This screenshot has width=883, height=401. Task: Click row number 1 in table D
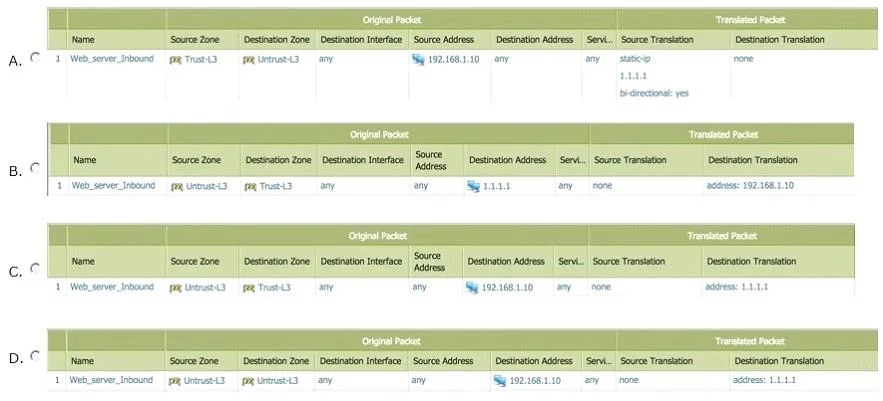(x=57, y=380)
